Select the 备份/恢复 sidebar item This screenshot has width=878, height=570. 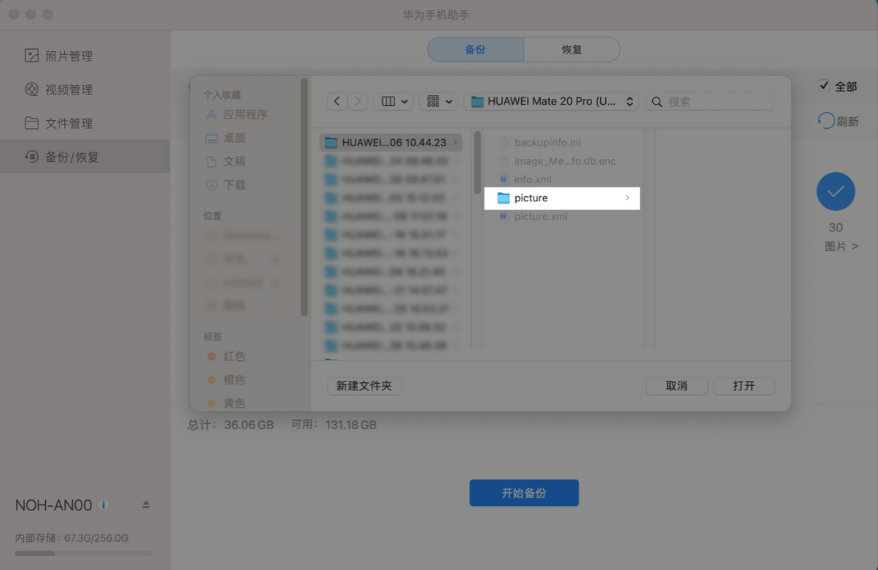(x=85, y=157)
